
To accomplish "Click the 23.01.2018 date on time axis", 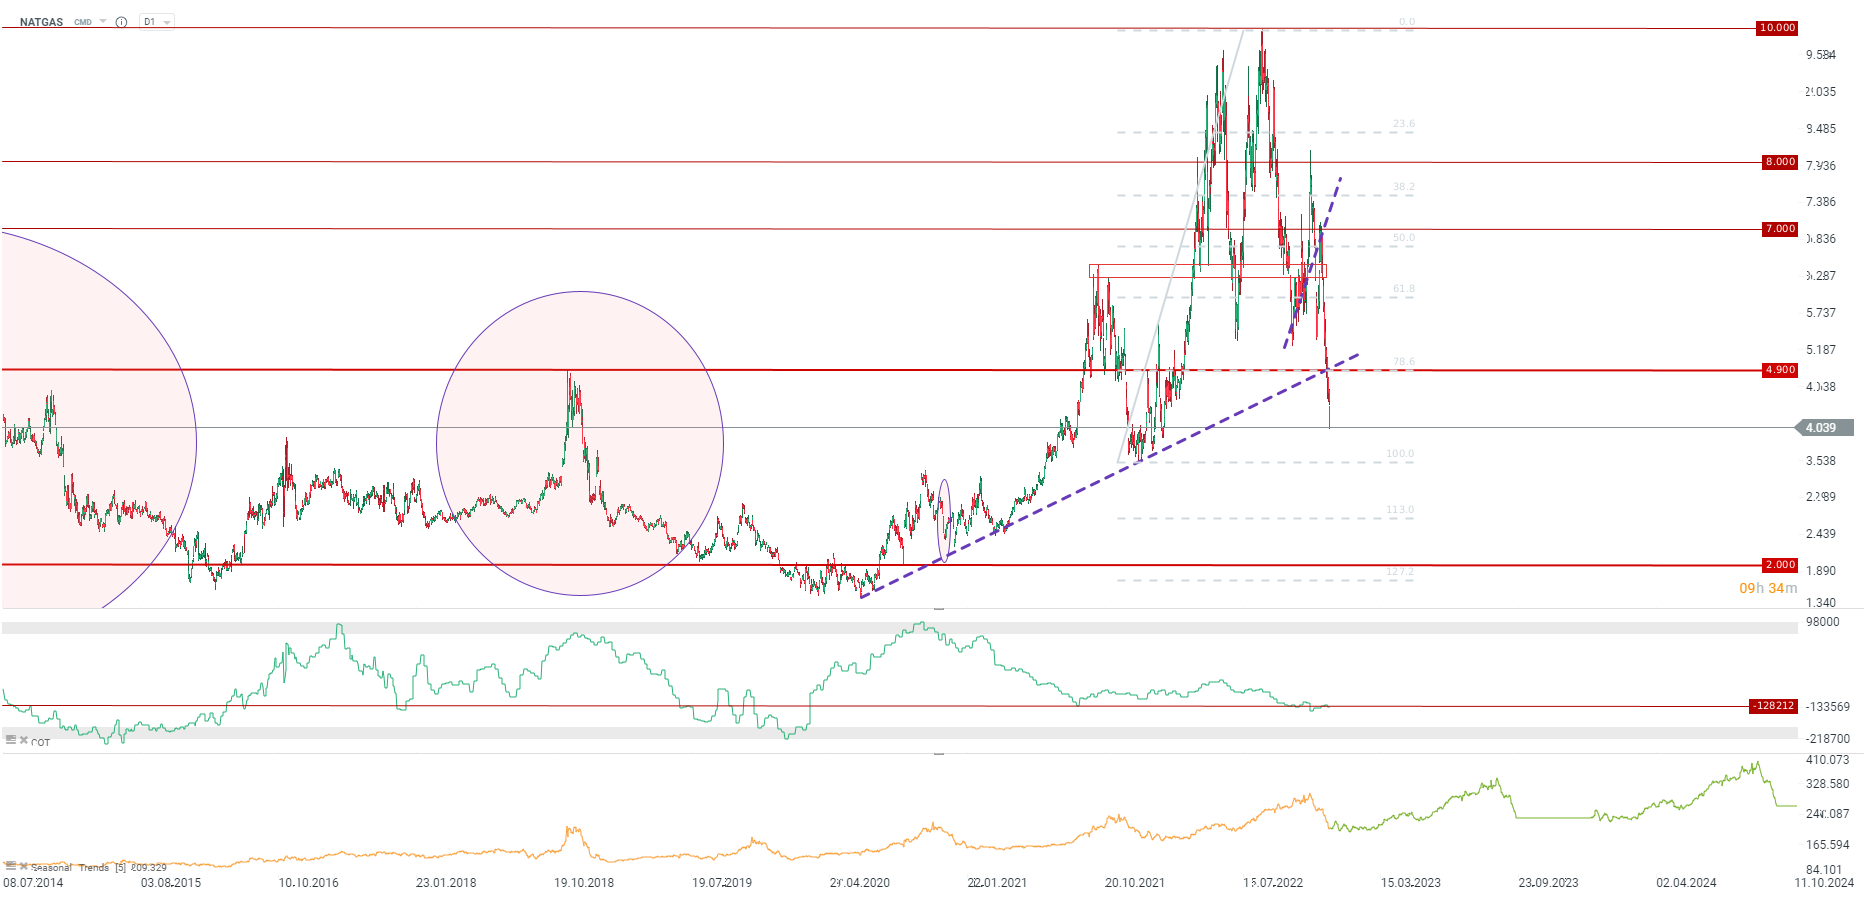I will pos(446,883).
